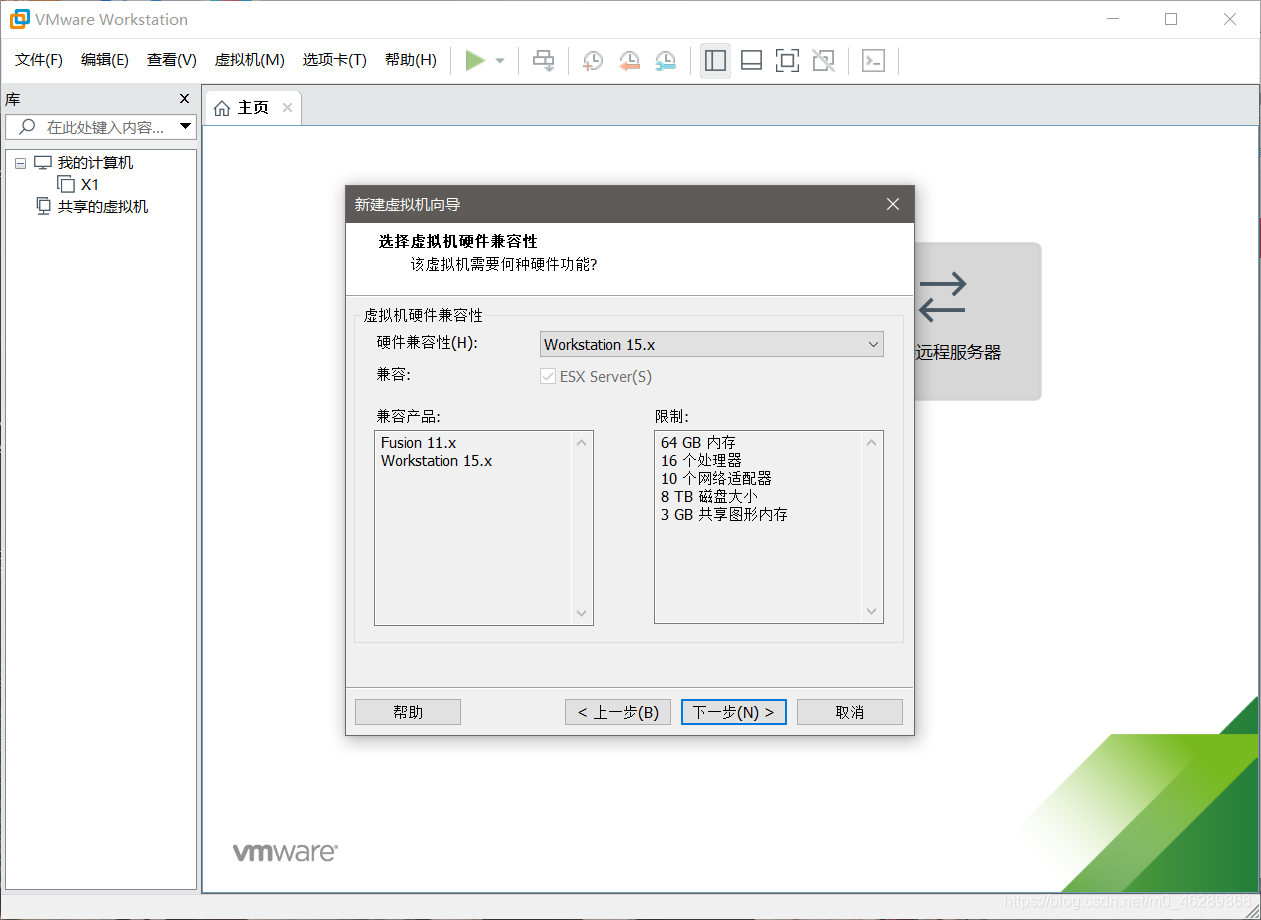Open the console view icon

[873, 61]
